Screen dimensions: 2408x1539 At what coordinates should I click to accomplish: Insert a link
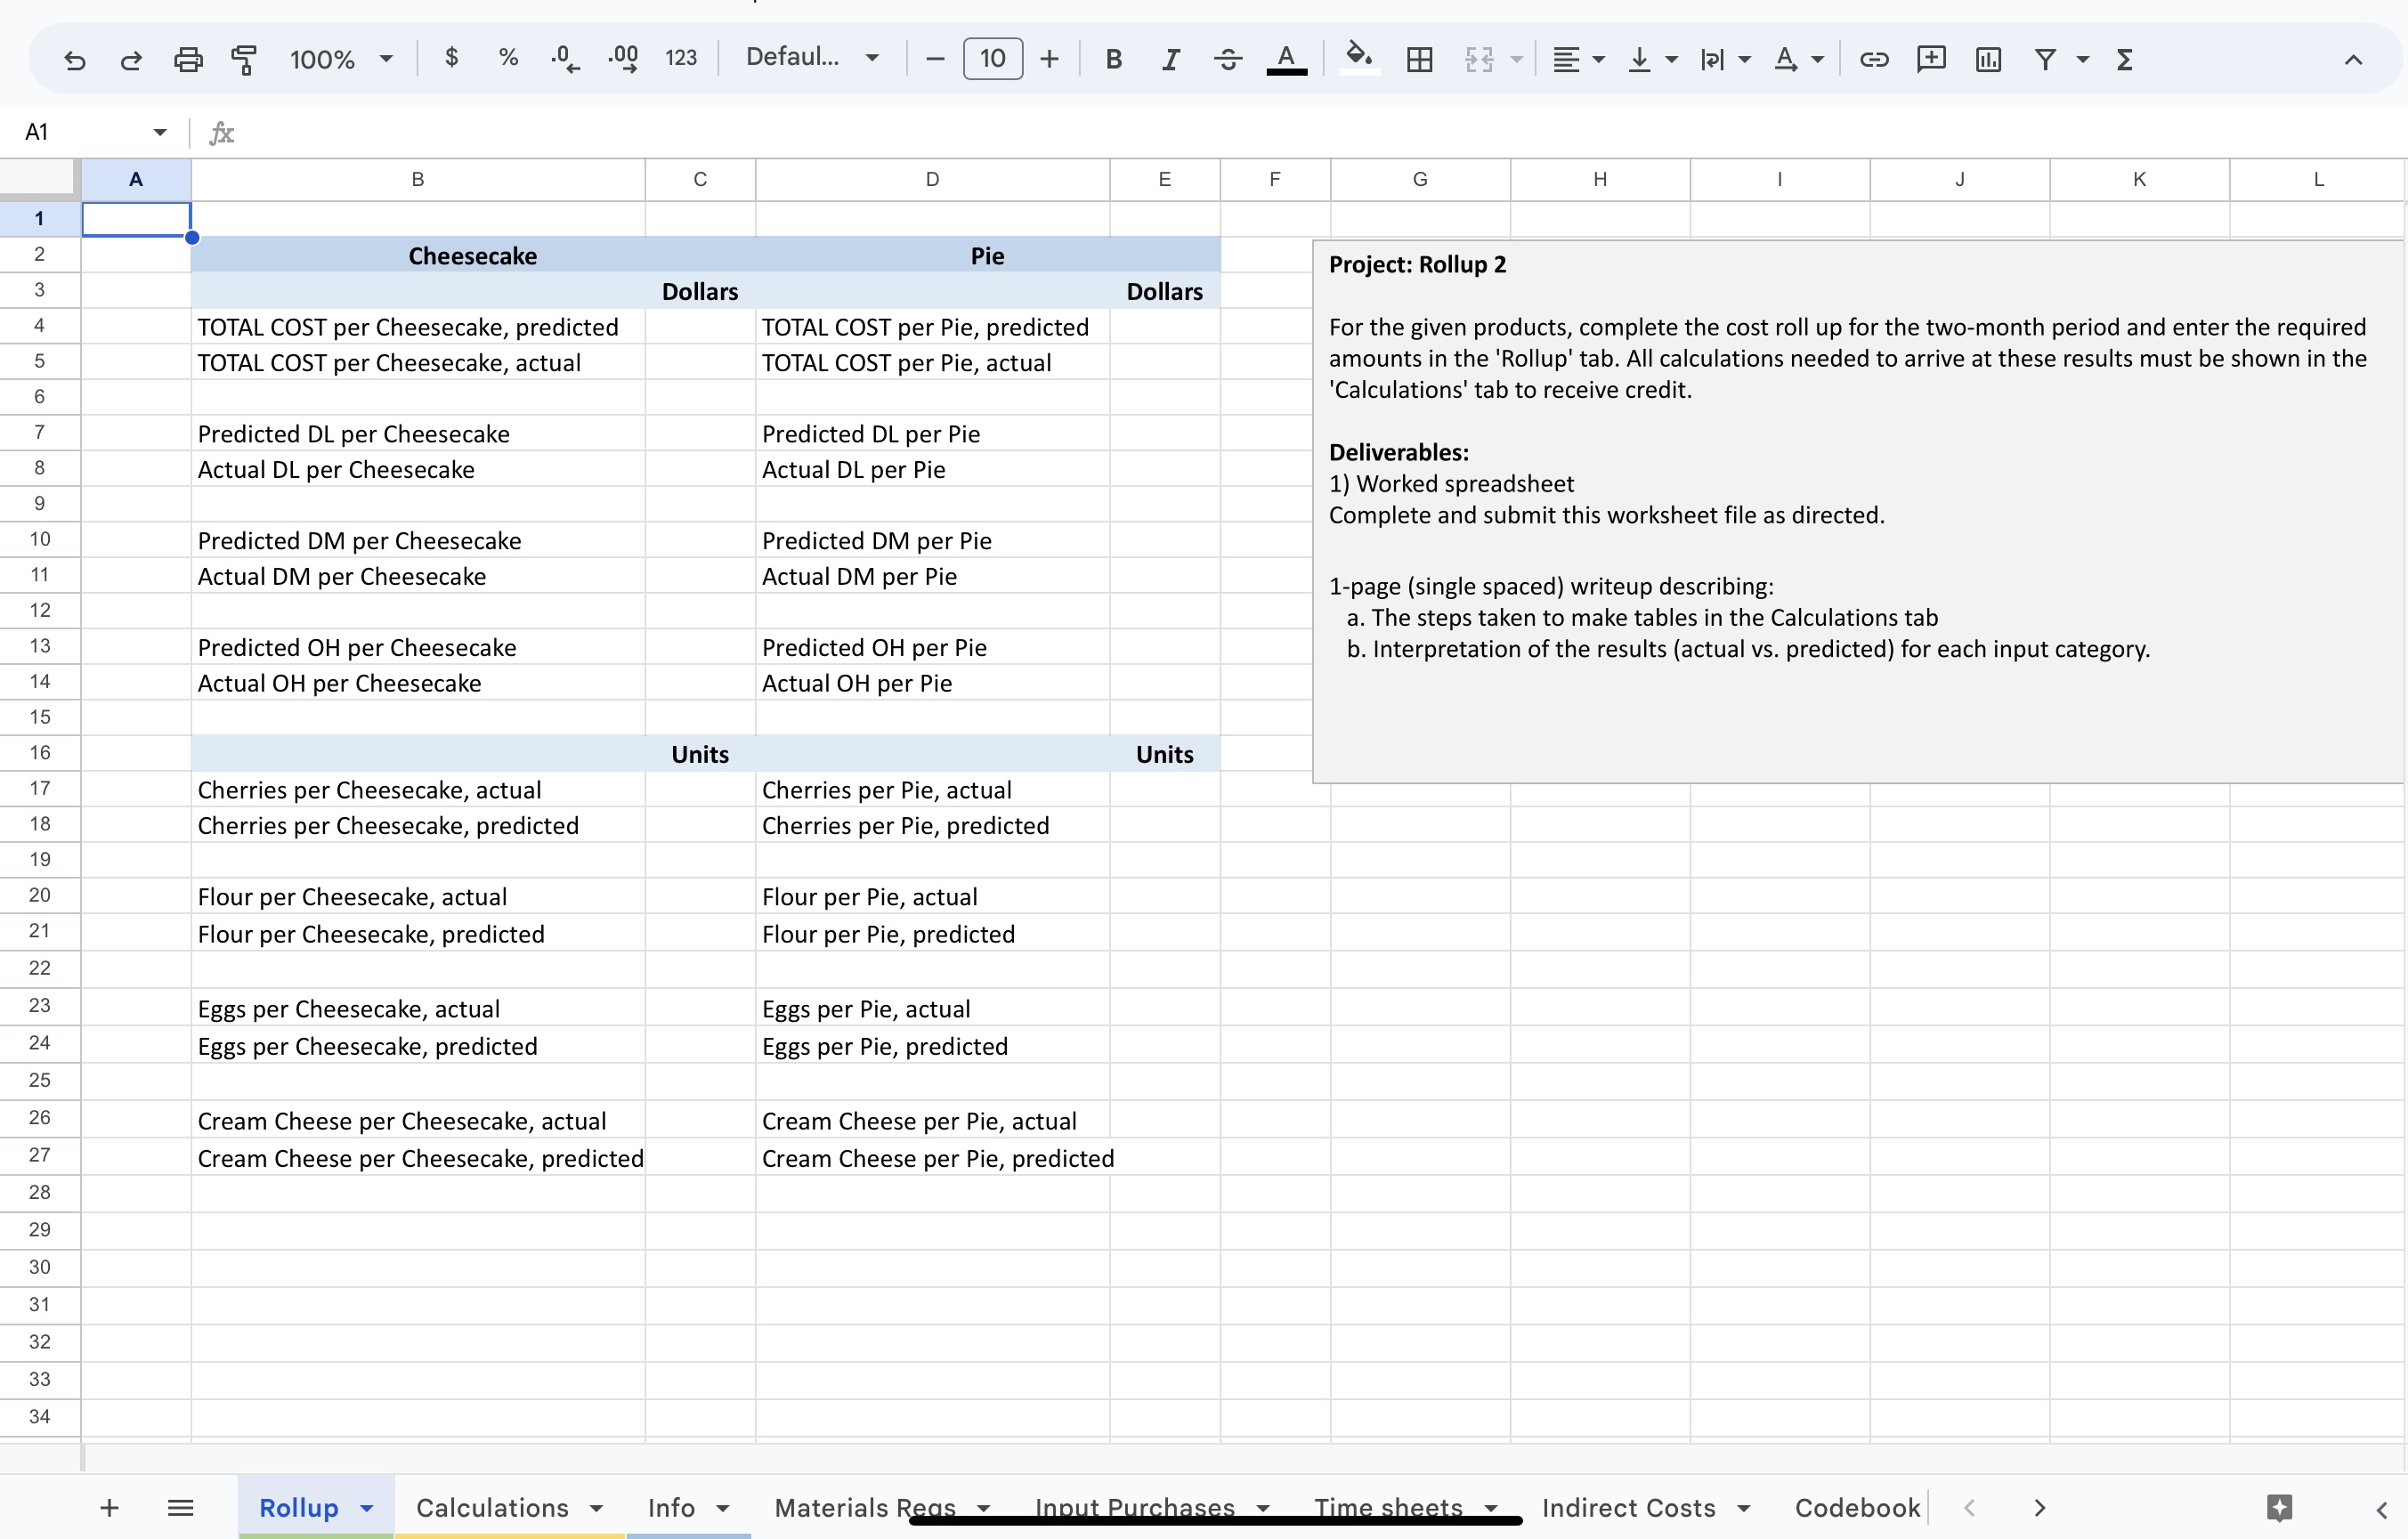coord(1873,59)
